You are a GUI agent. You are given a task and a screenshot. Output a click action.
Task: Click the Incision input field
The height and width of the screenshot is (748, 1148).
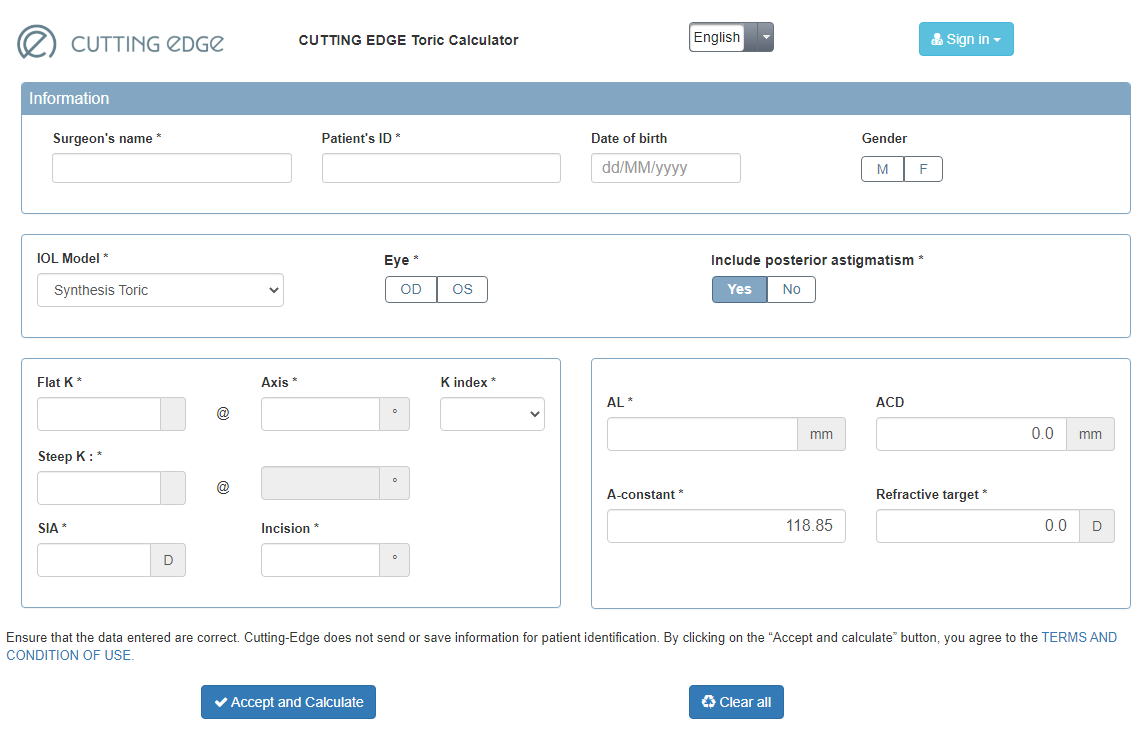coord(321,560)
